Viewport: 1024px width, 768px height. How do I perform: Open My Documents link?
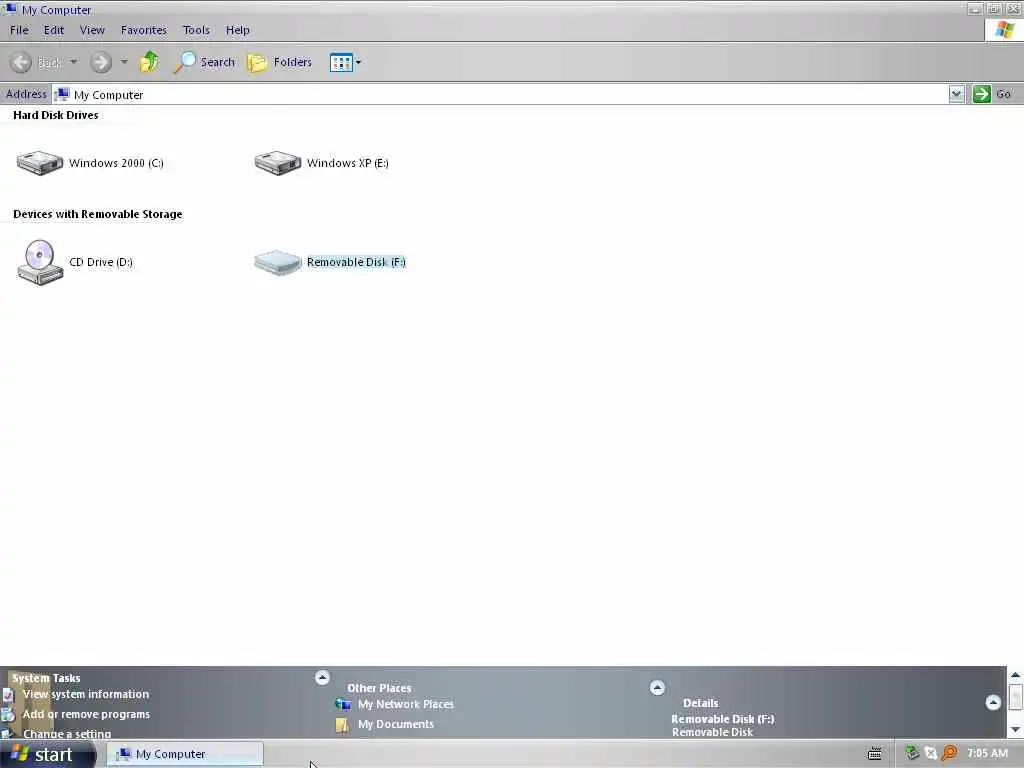coord(396,724)
